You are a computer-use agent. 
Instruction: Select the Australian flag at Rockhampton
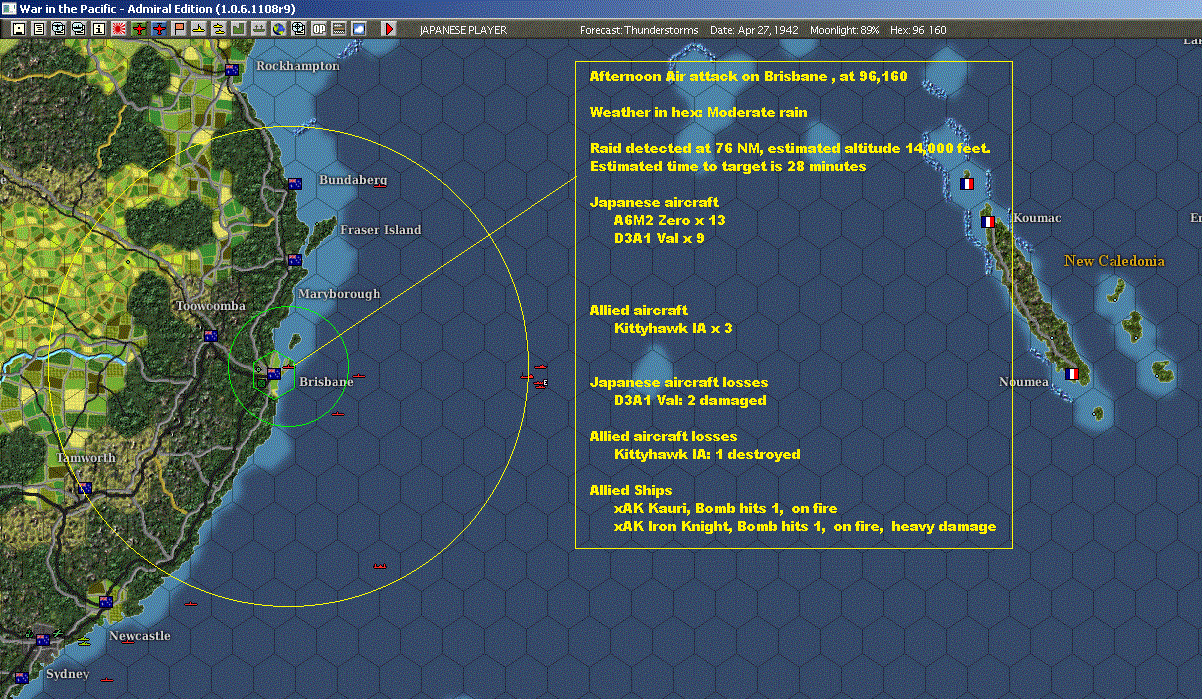pyautogui.click(x=233, y=70)
